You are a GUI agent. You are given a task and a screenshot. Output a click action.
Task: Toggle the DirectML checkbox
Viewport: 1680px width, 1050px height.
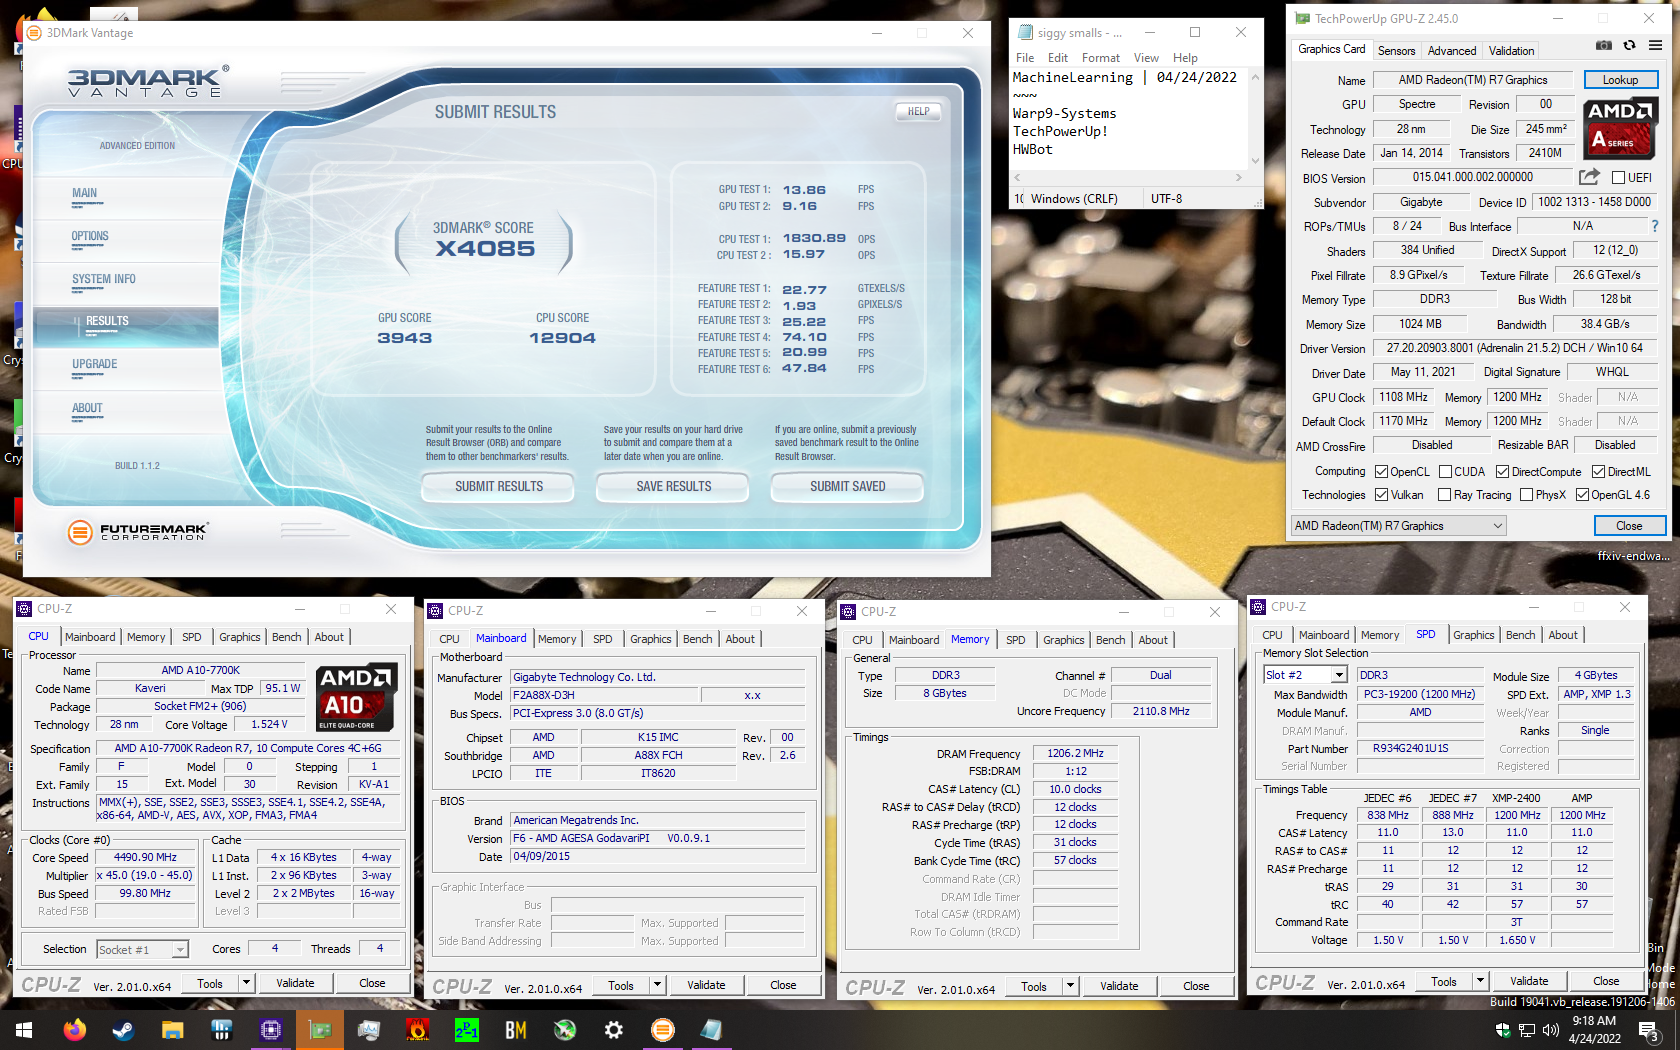tap(1598, 472)
